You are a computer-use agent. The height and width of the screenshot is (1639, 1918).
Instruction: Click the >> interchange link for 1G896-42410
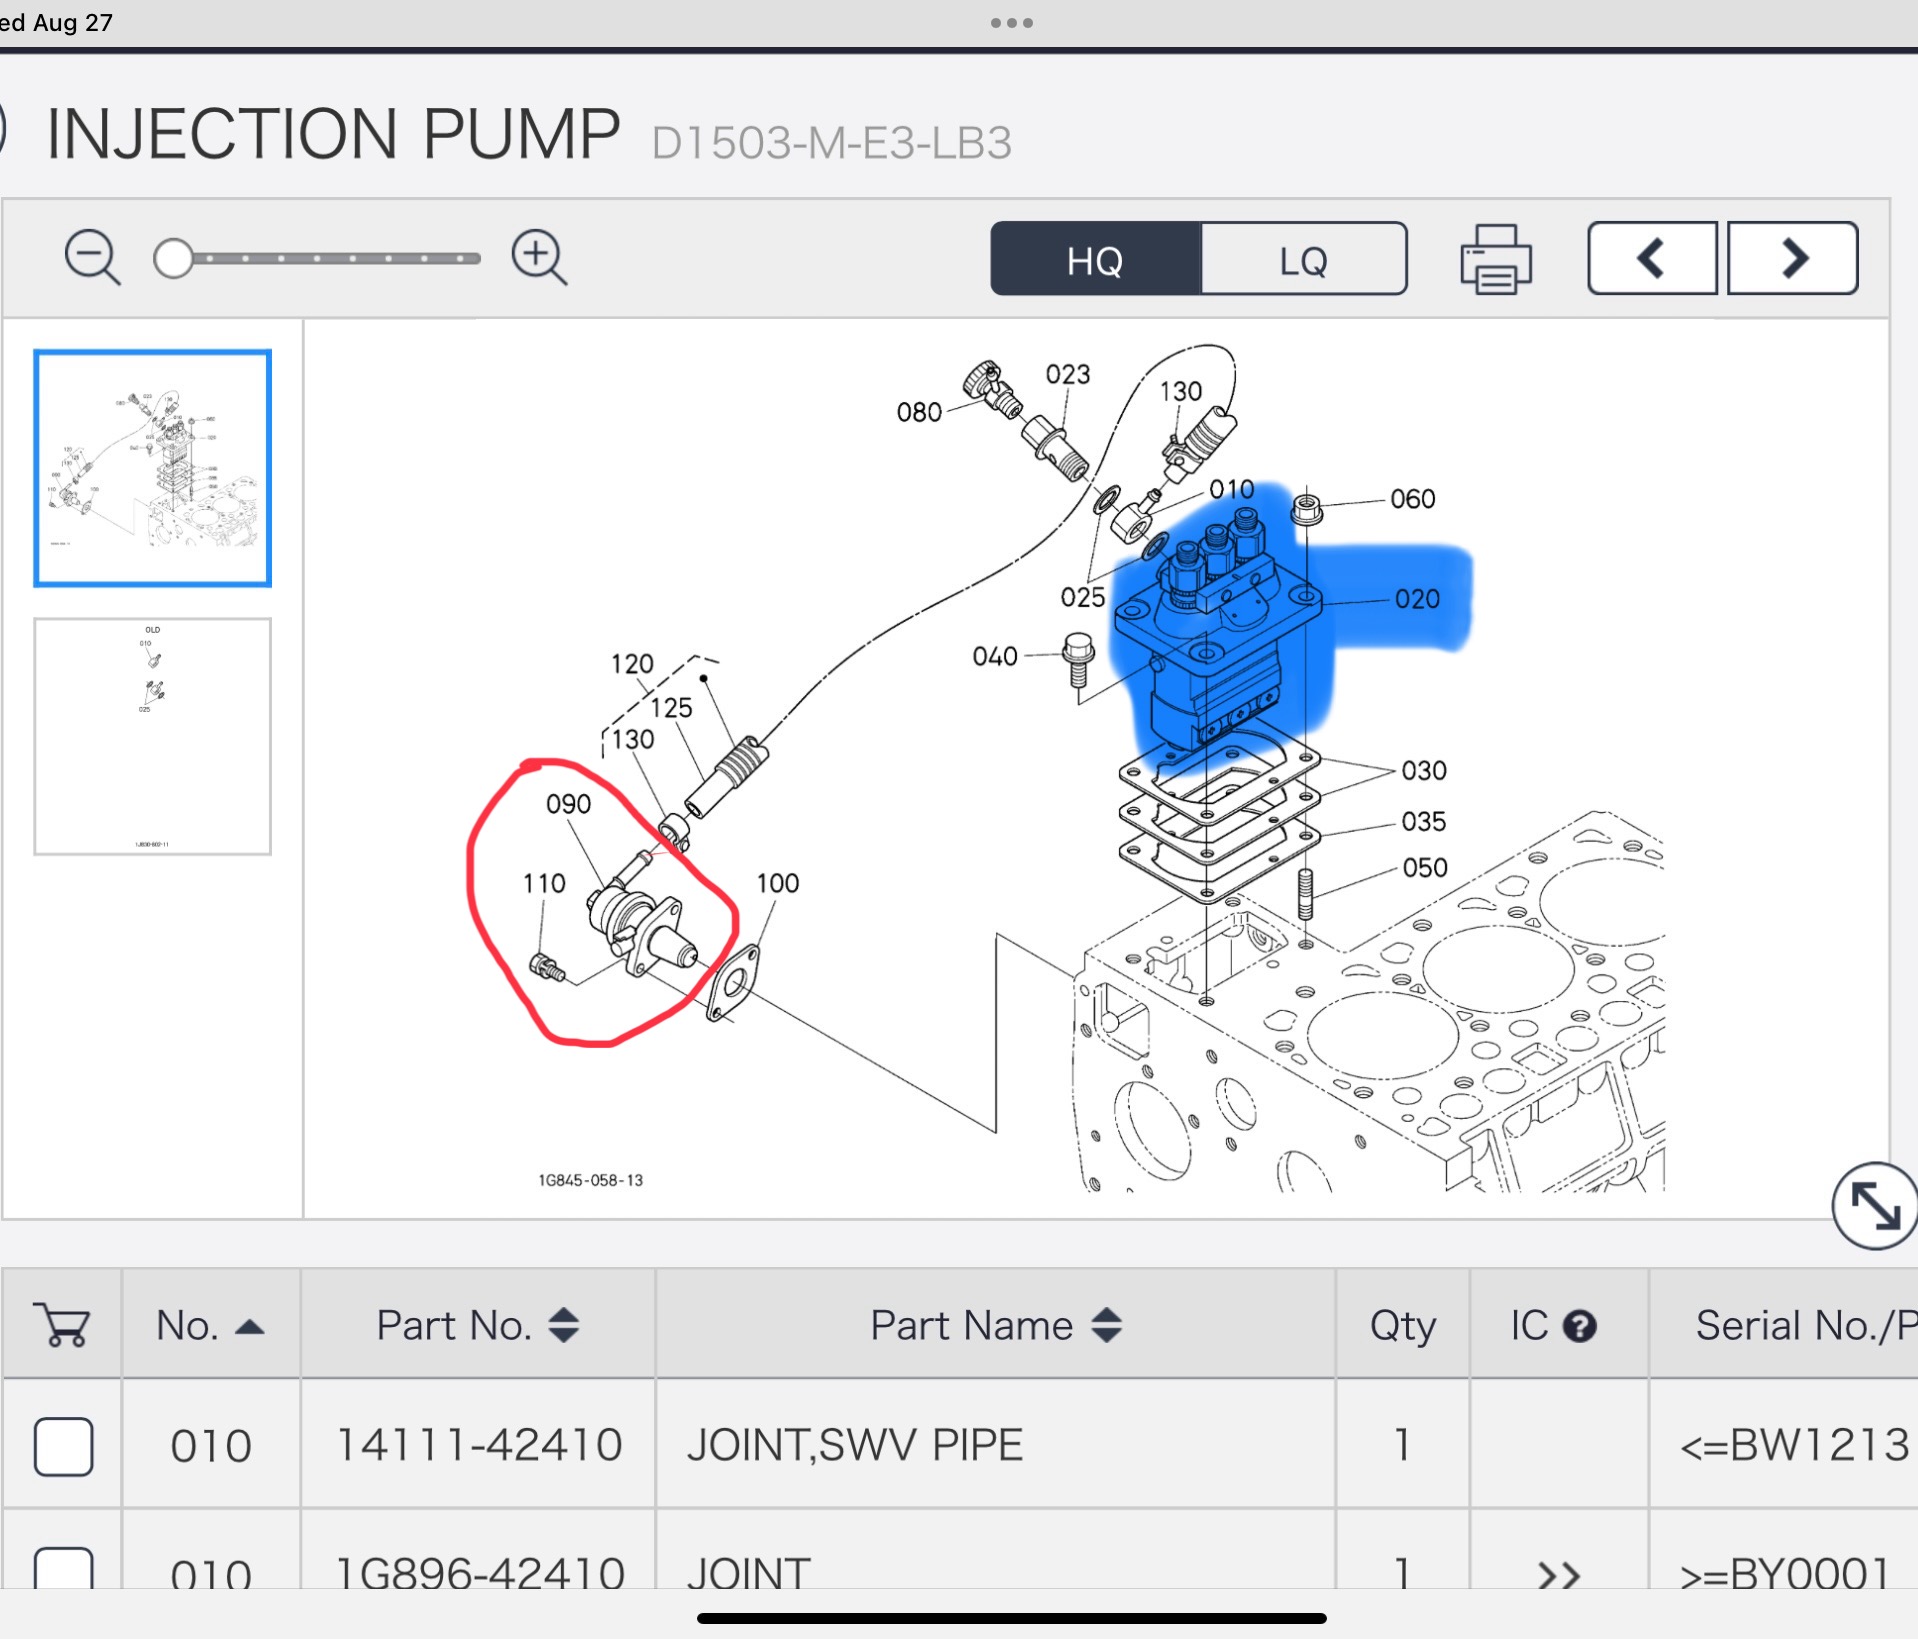pos(1558,1574)
